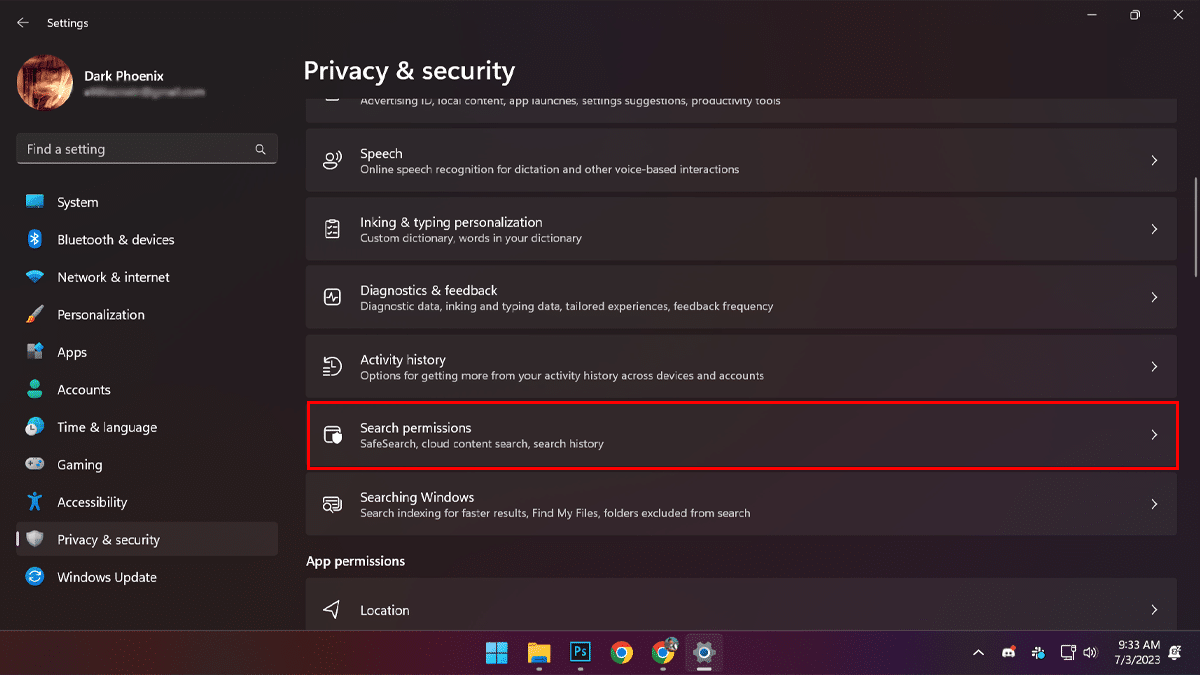Click the vertical scrollbar on the right
The height and width of the screenshot is (675, 1200).
pyautogui.click(x=1196, y=230)
